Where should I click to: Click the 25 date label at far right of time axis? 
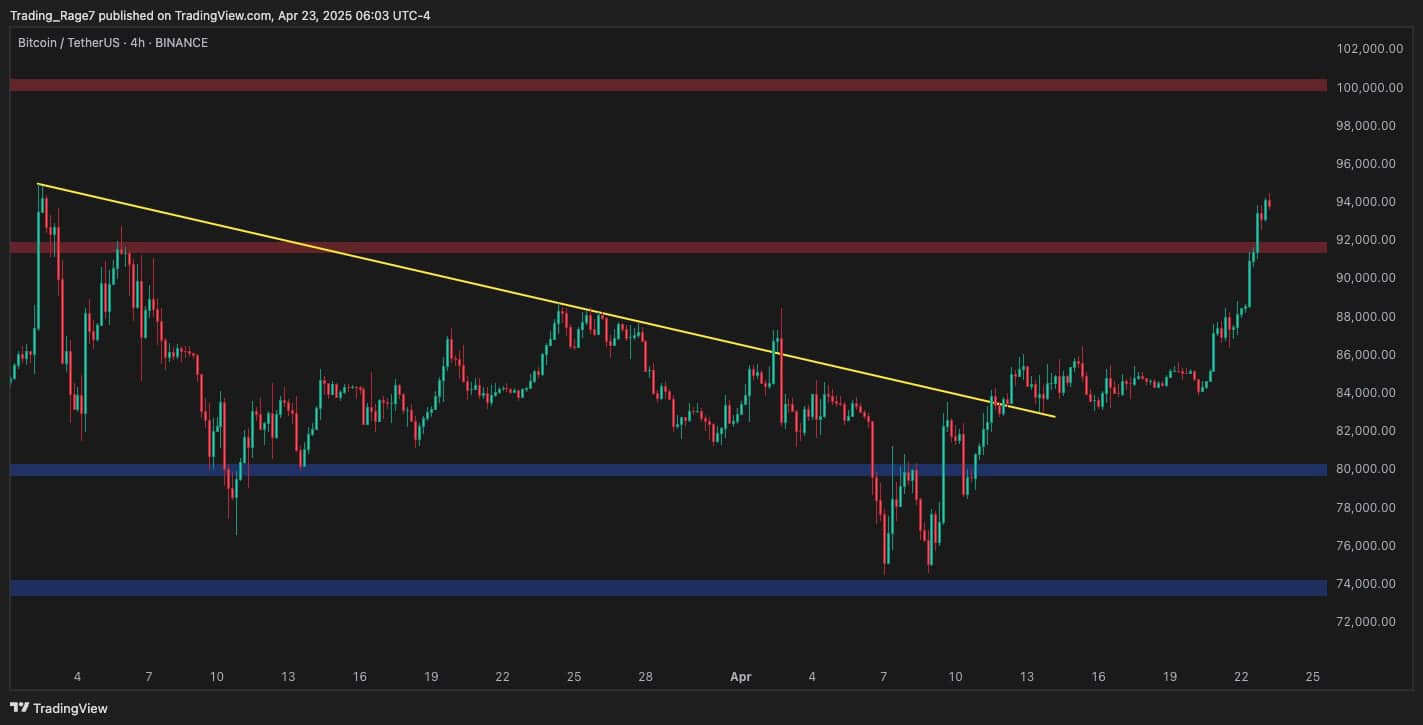pyautogui.click(x=1313, y=677)
